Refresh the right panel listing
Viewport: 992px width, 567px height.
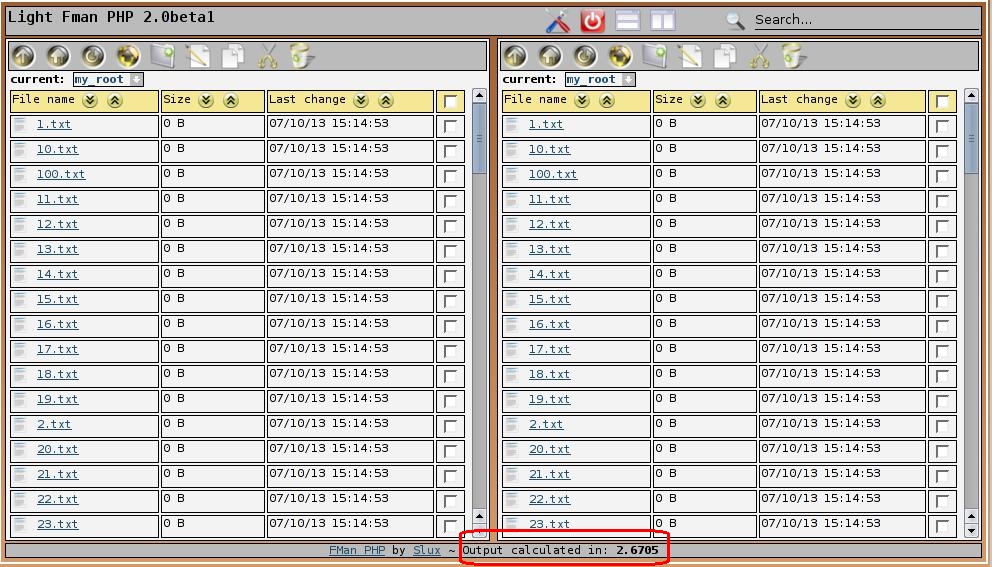(x=585, y=56)
